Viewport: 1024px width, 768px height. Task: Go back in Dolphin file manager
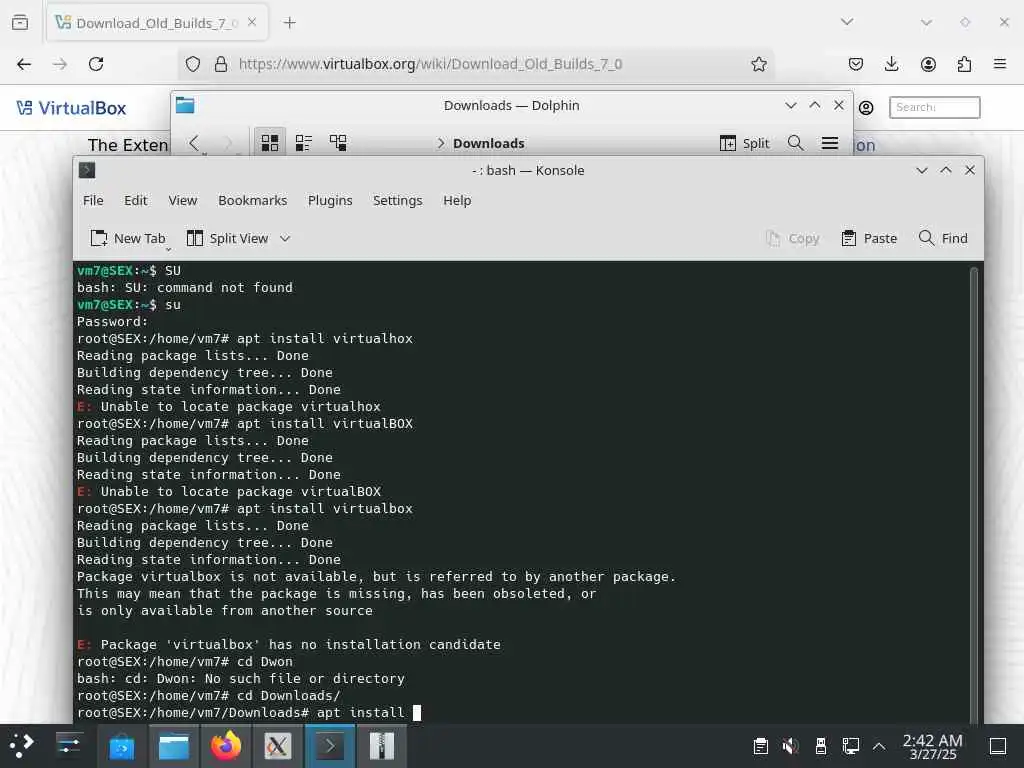[194, 143]
